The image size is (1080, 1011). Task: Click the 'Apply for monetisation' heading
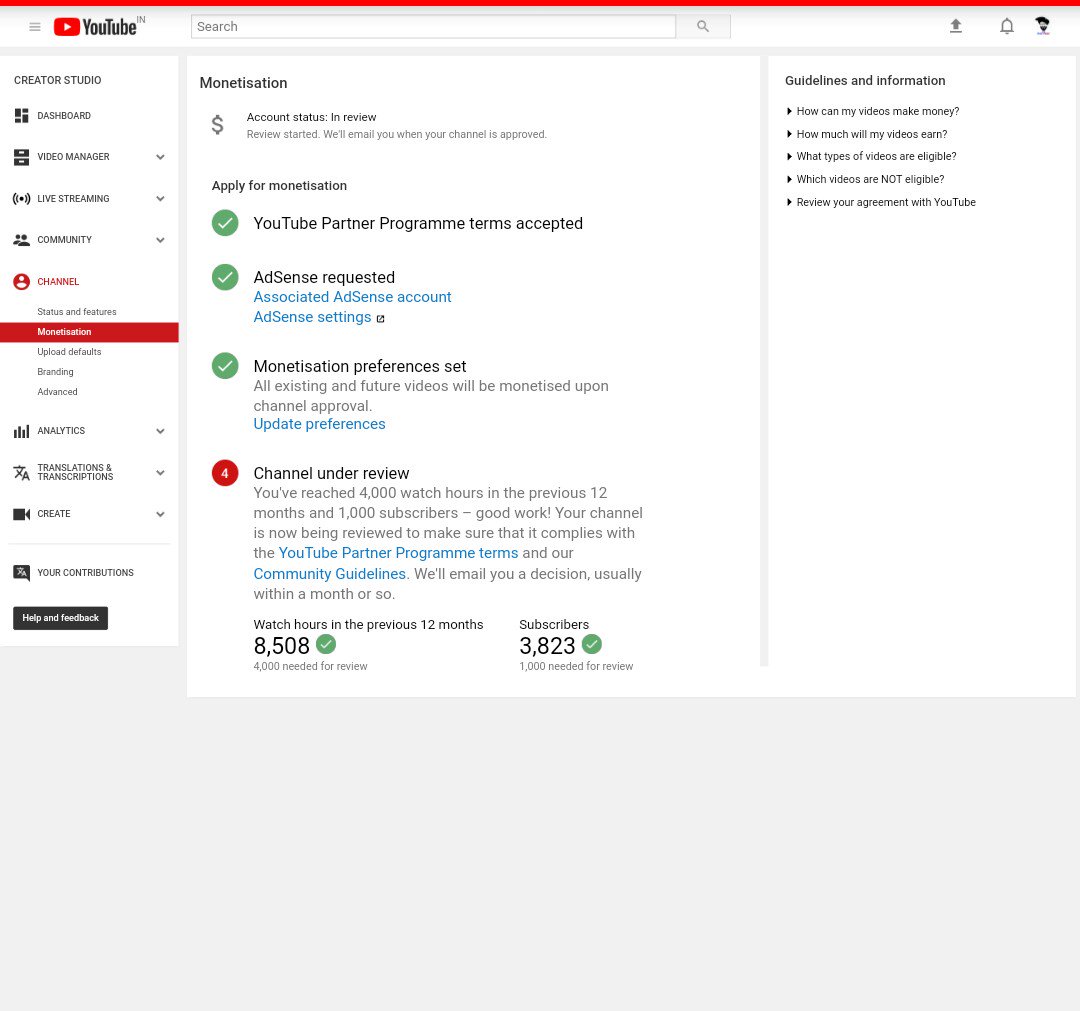point(279,186)
